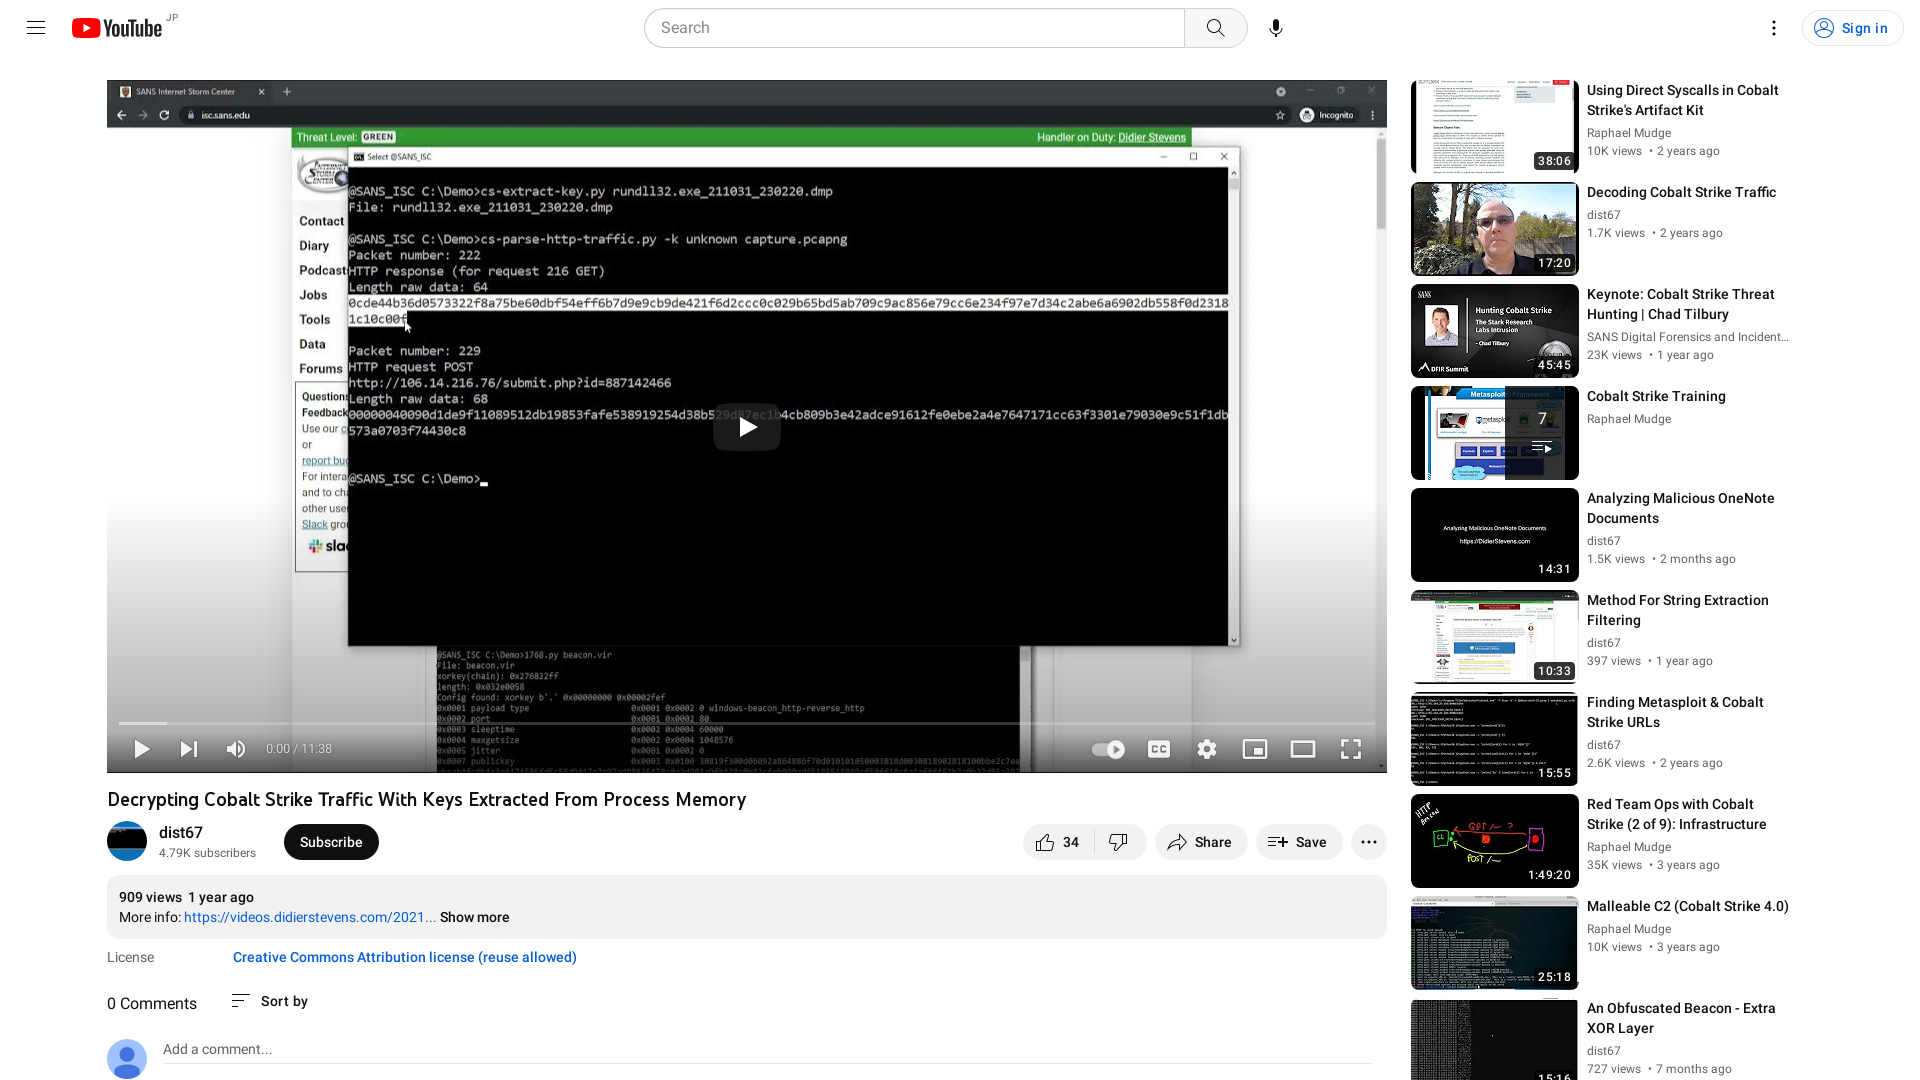Open Method For String Extraction Filtering thumbnail
Image resolution: width=1920 pixels, height=1080 pixels.
(1495, 637)
